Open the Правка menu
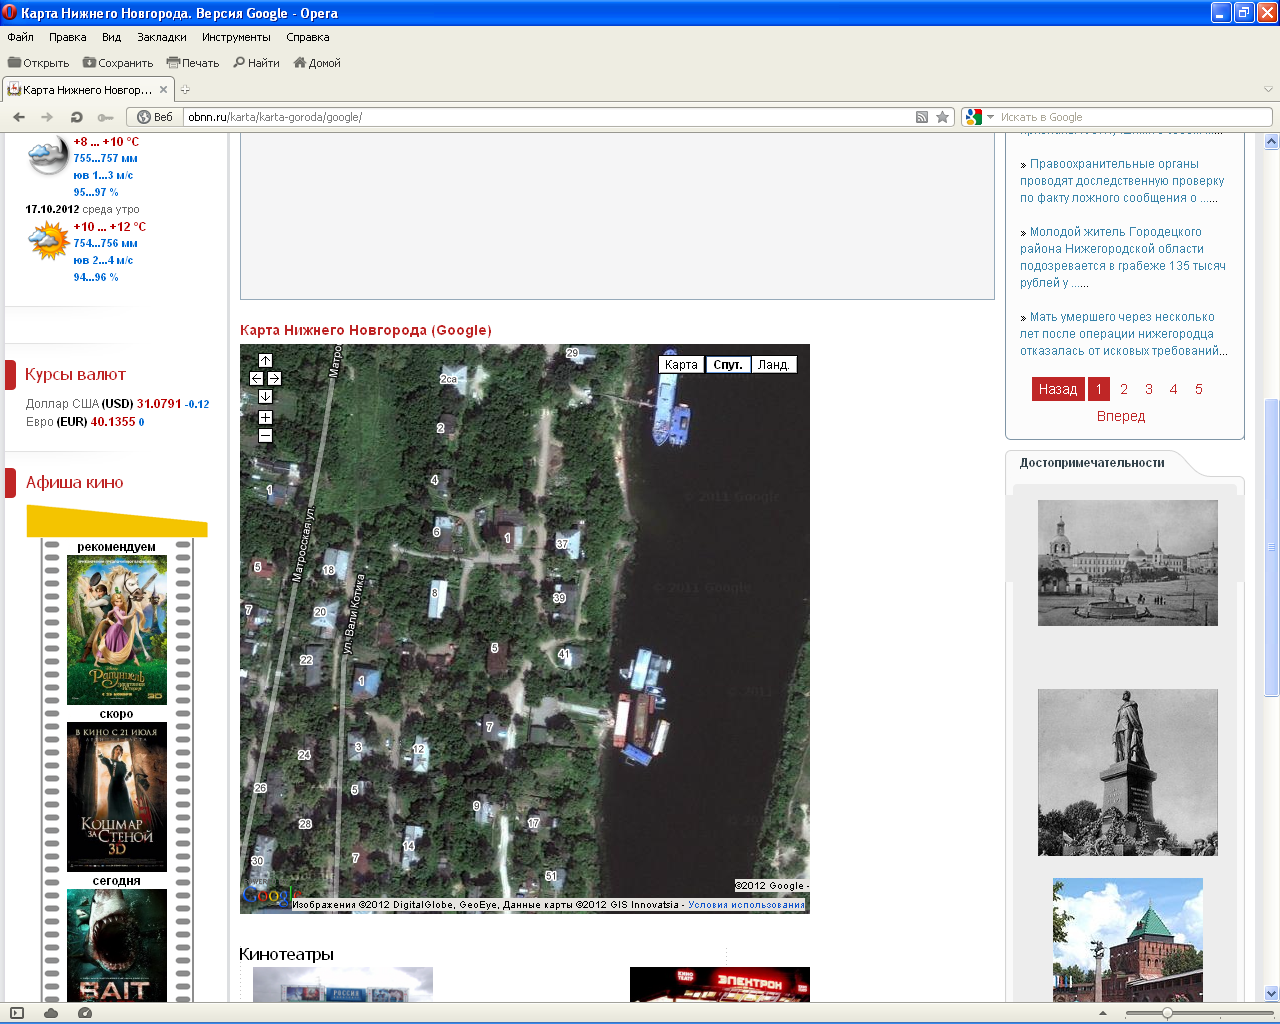The width and height of the screenshot is (1280, 1024). pos(68,37)
